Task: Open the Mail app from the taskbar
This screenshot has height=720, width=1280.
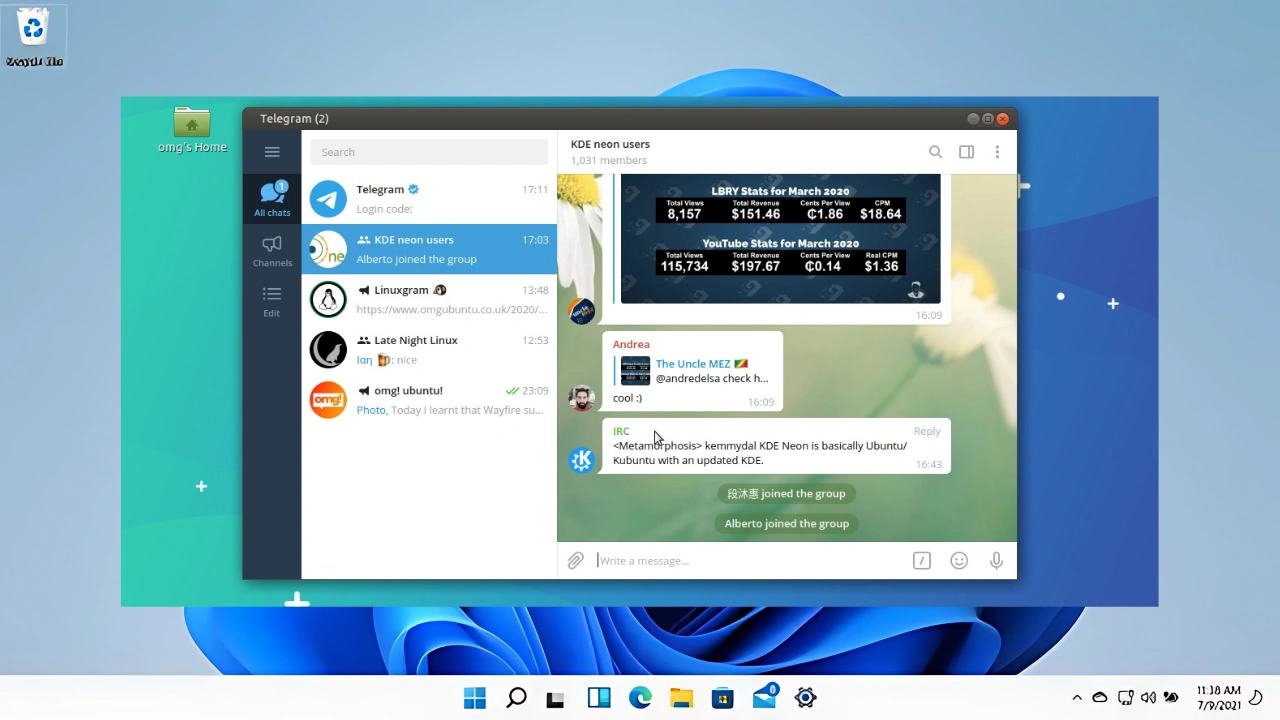Action: (765, 696)
